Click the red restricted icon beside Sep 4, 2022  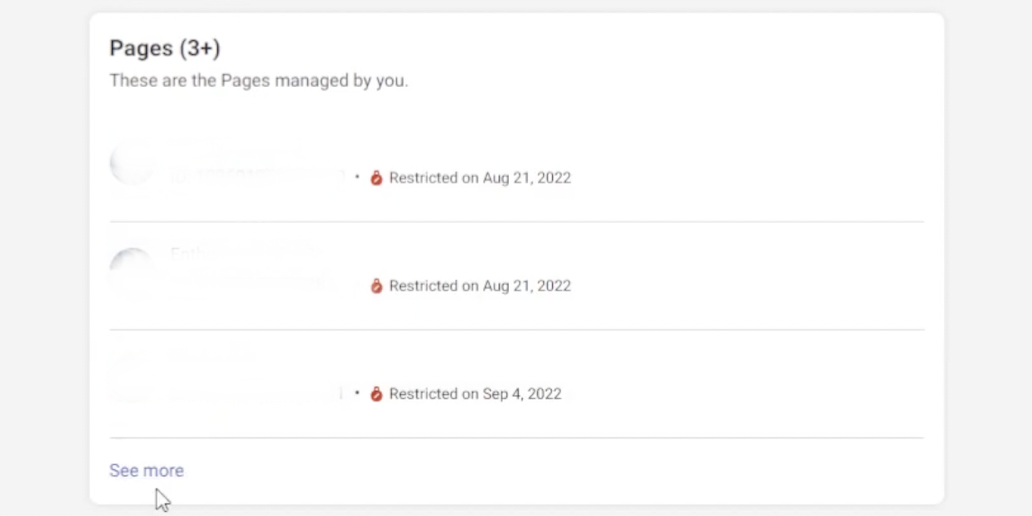(x=376, y=394)
